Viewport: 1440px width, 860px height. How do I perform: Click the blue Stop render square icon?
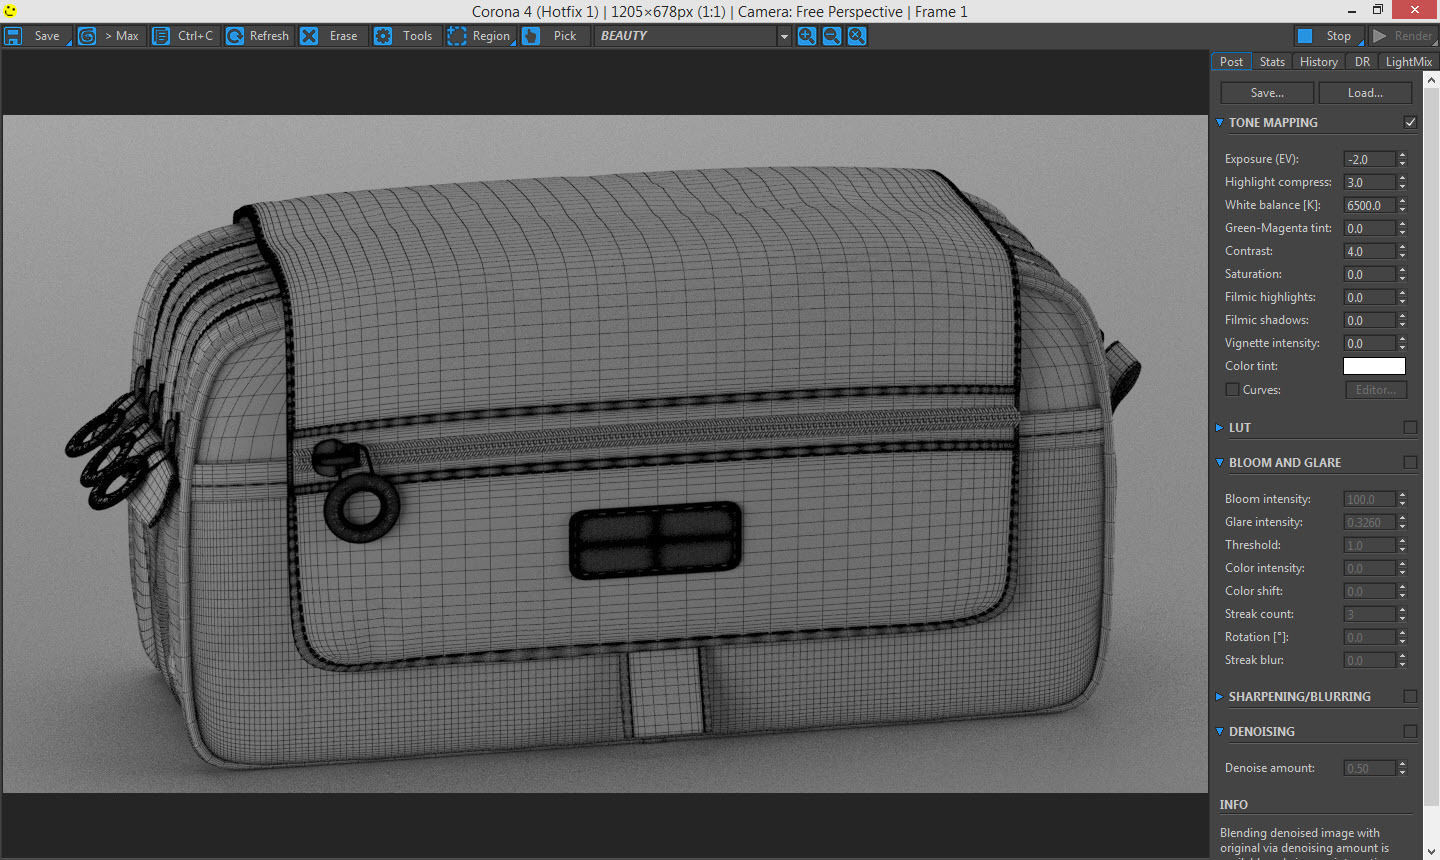[x=1305, y=36]
